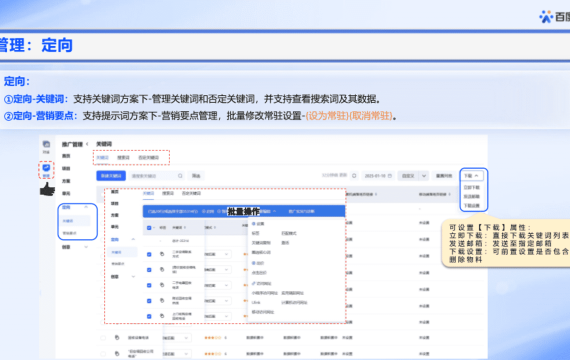The image size is (570, 360).
Task: Click the 筛选 filter button
Action: (196, 176)
